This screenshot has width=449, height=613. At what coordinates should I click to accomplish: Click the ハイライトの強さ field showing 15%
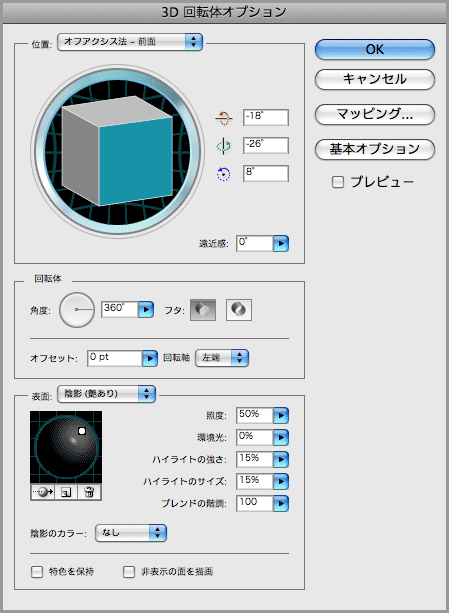254,459
